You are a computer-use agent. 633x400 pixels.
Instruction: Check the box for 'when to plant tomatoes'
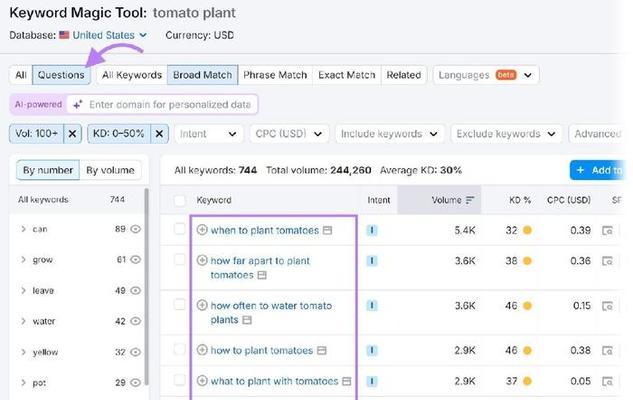click(179, 229)
